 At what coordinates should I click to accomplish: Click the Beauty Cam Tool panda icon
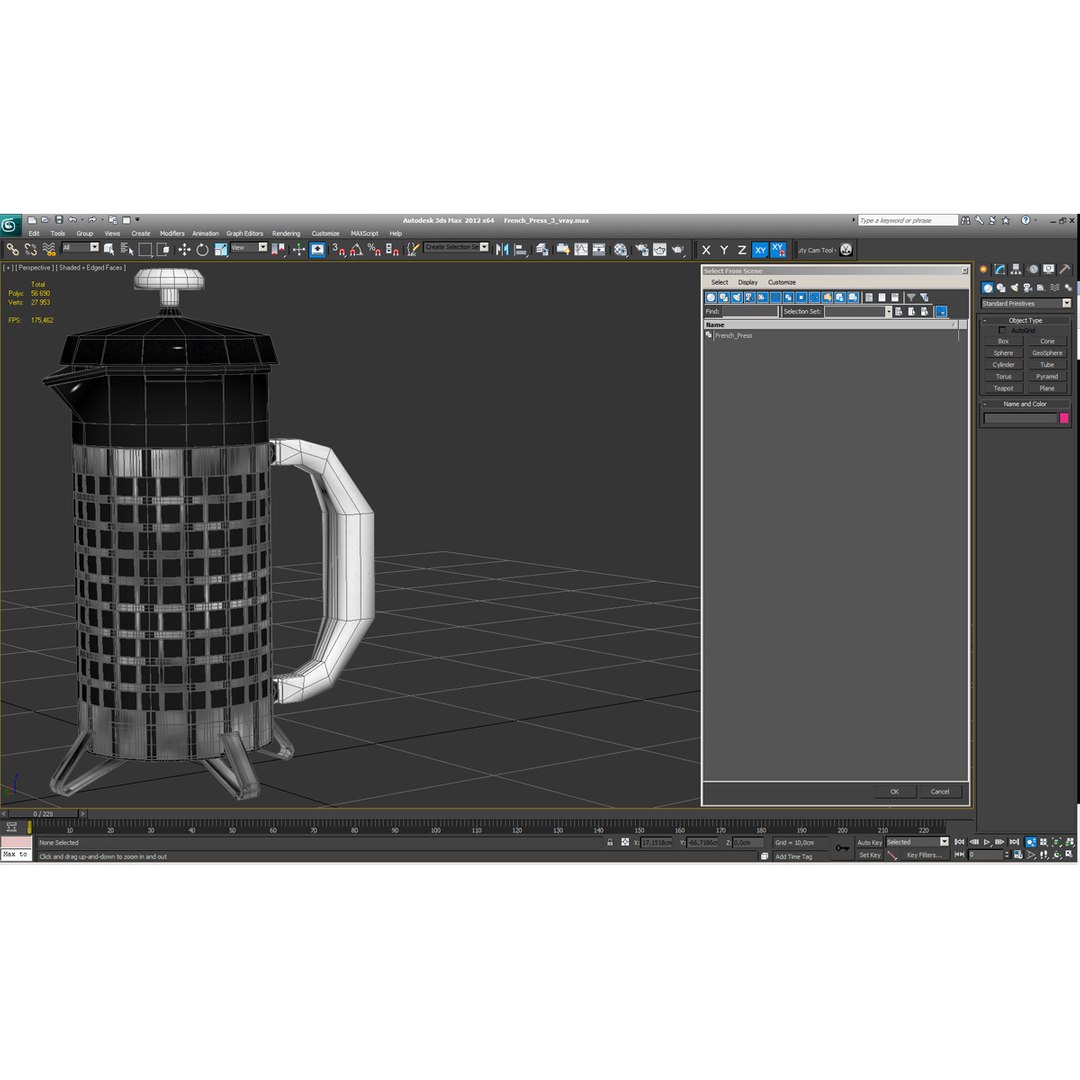click(x=846, y=249)
